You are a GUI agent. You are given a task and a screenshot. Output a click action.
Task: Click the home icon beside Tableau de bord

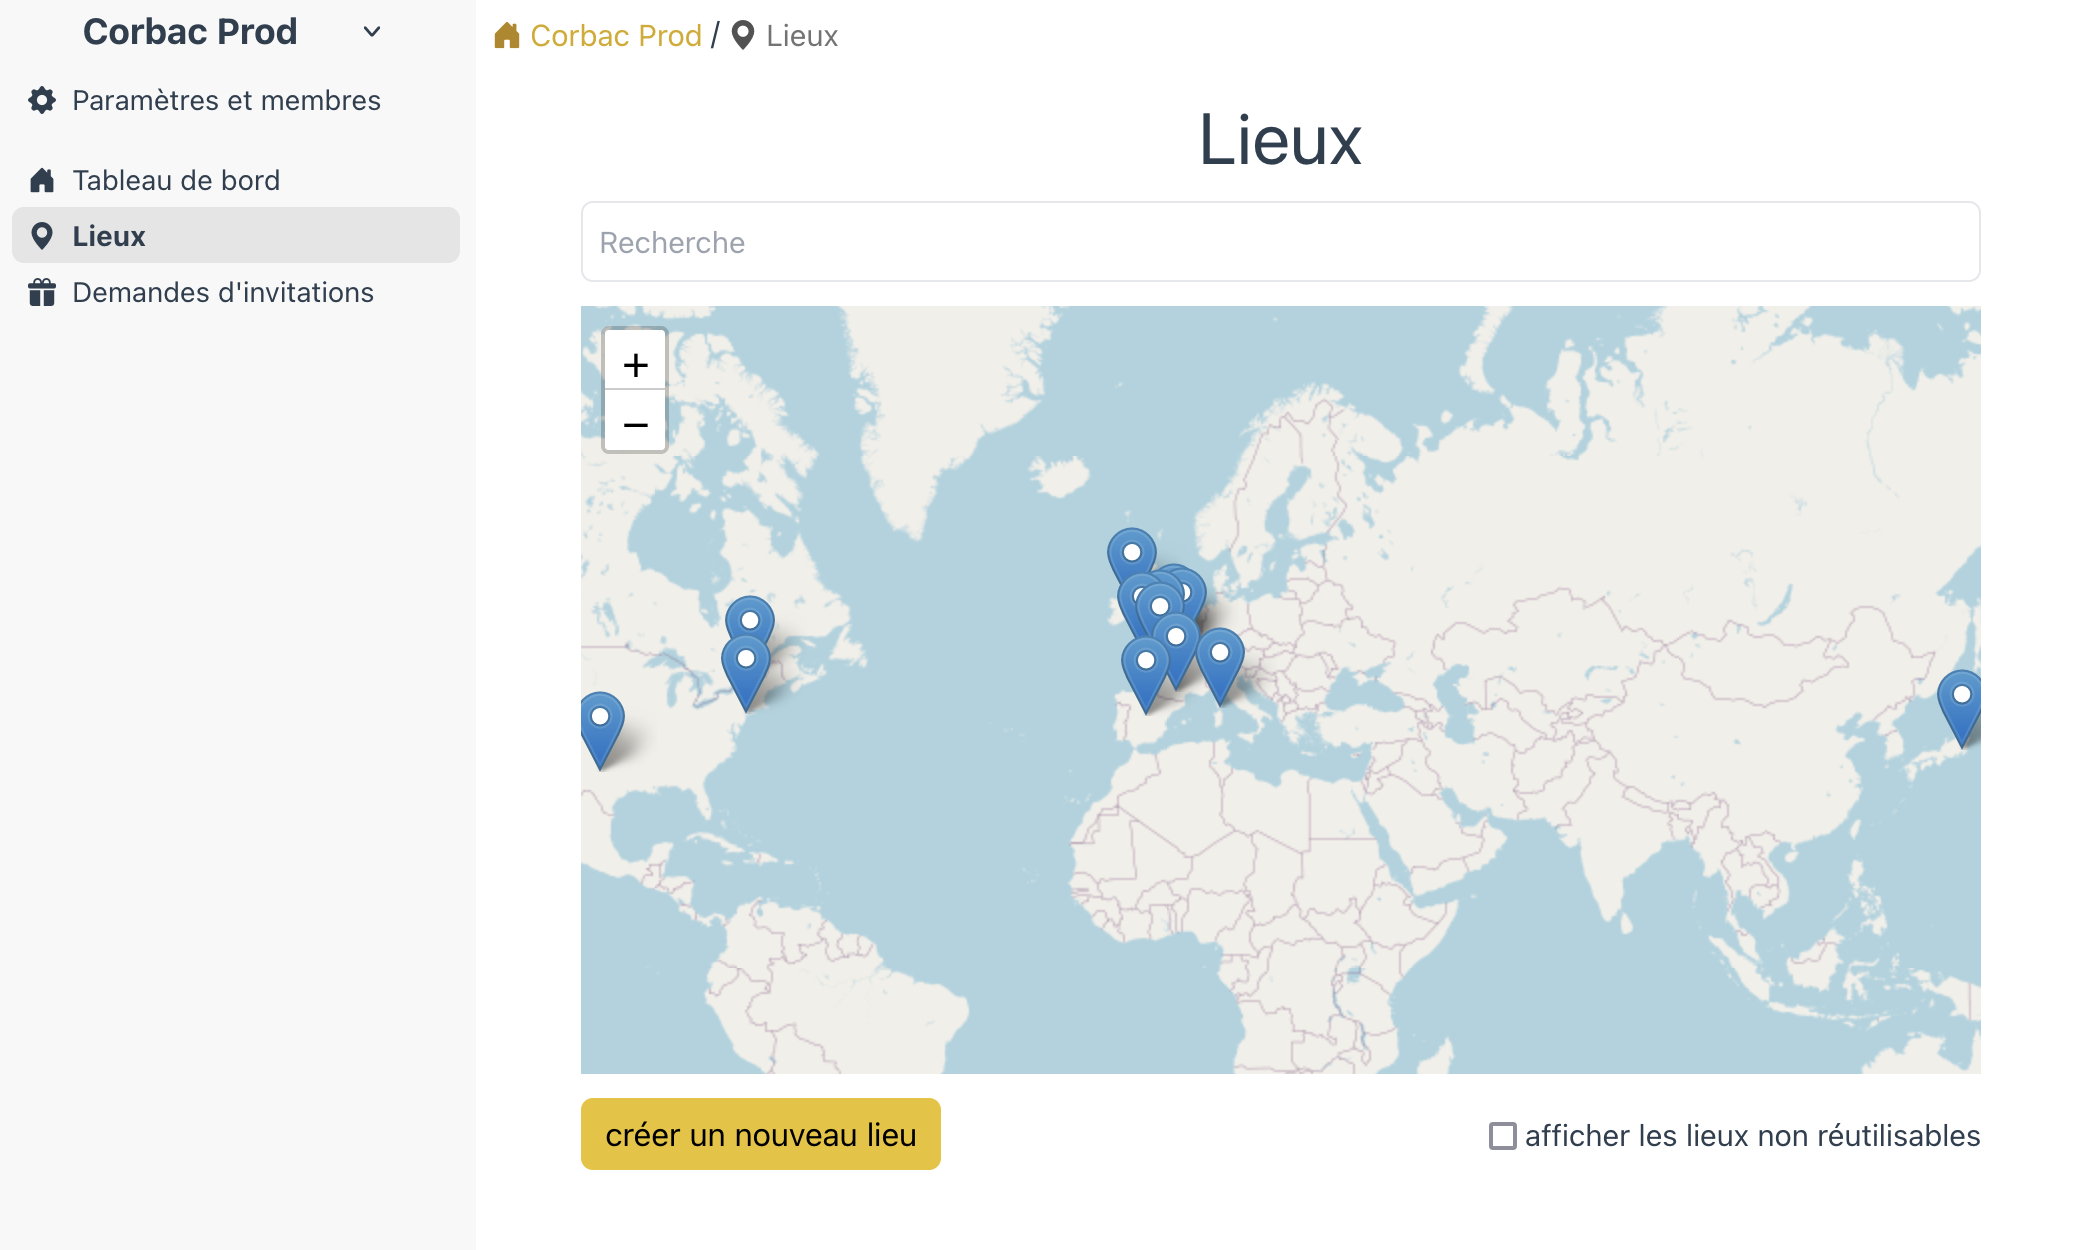[x=42, y=180]
